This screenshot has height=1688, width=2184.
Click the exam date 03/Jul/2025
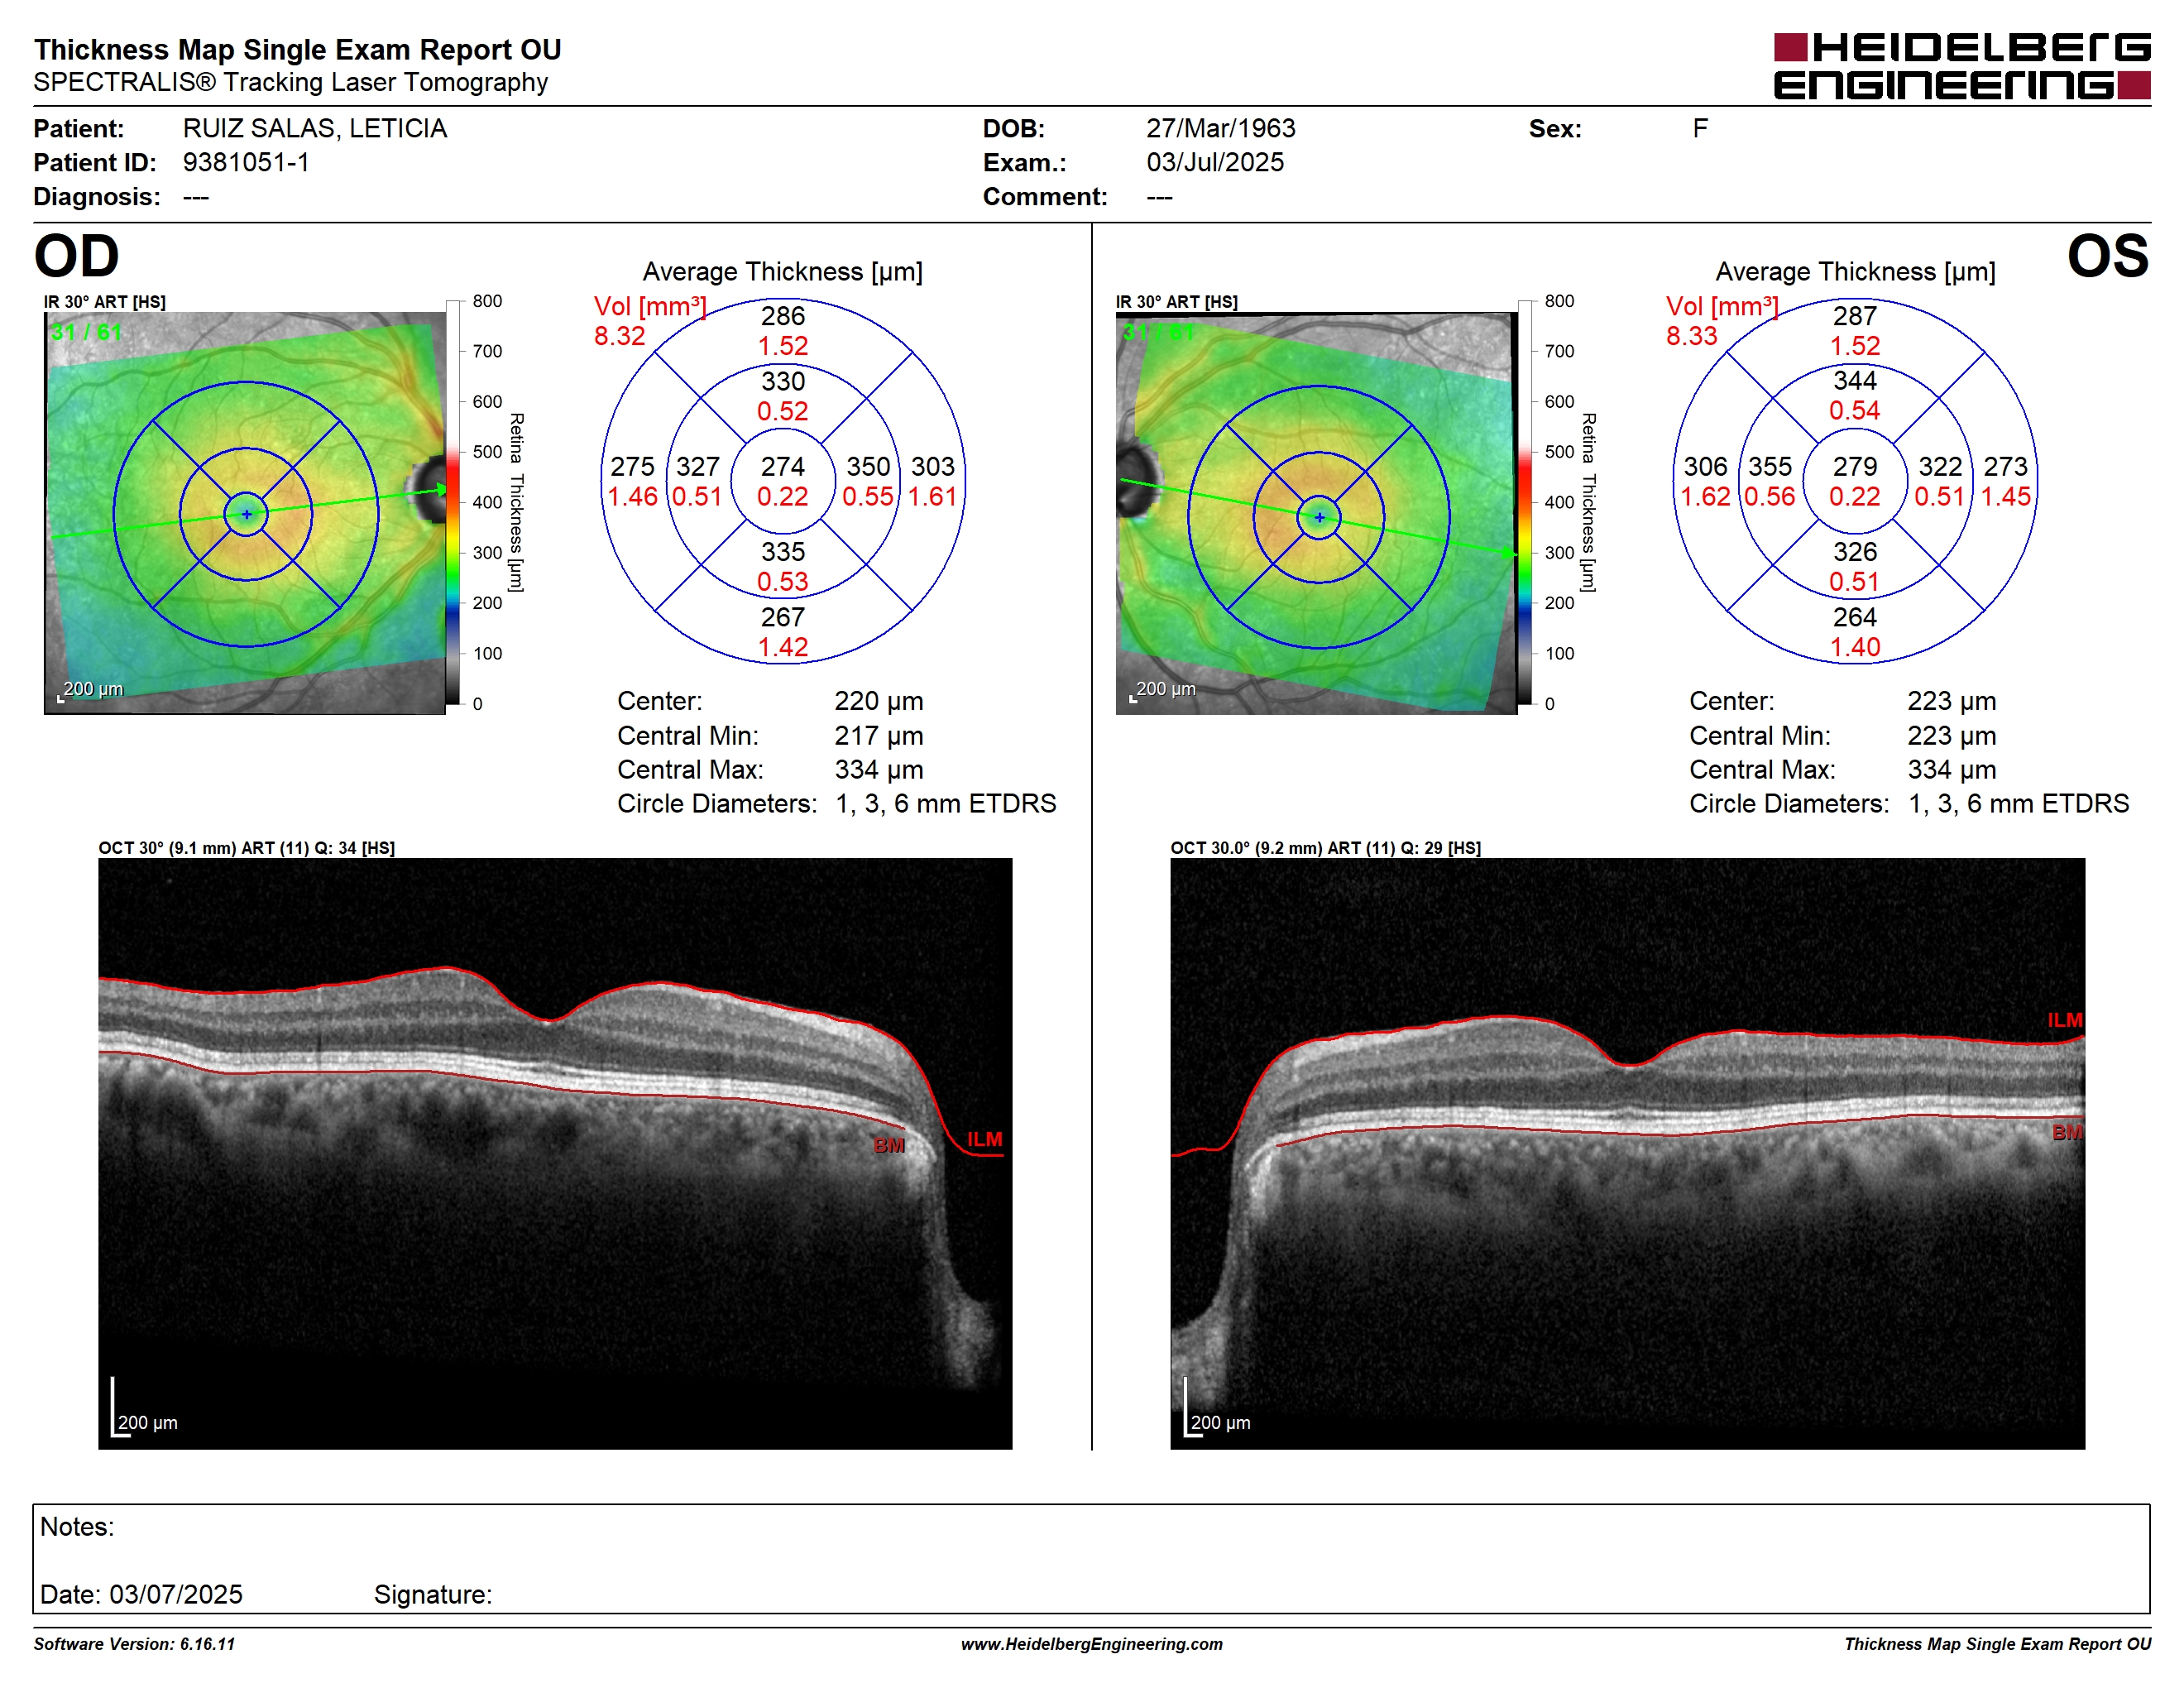[x=1215, y=162]
